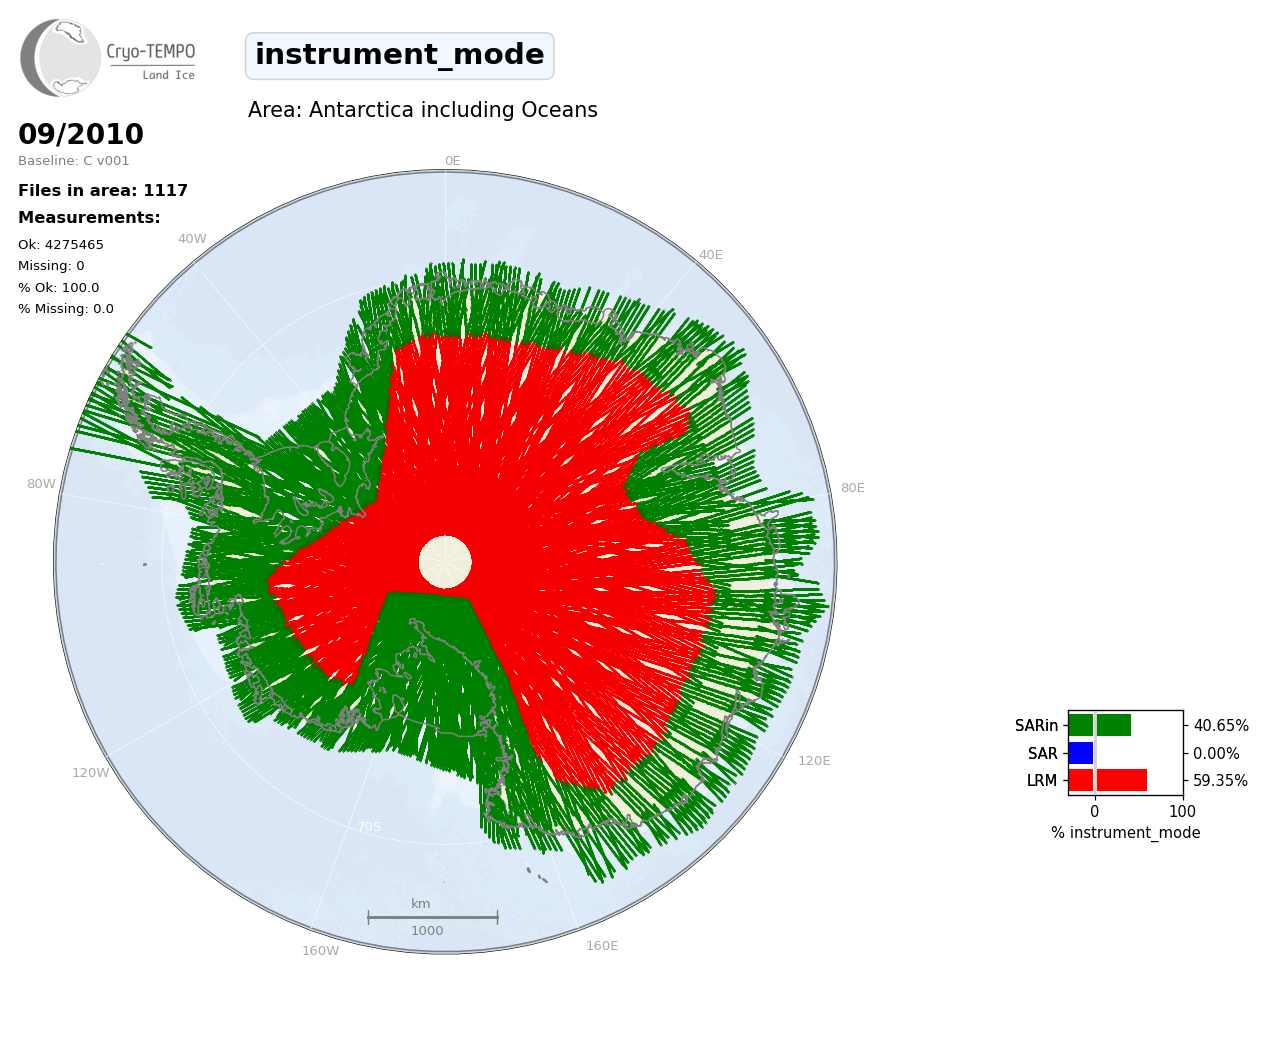Click the 120E longitude label
This screenshot has width=1272, height=1060.
(814, 761)
